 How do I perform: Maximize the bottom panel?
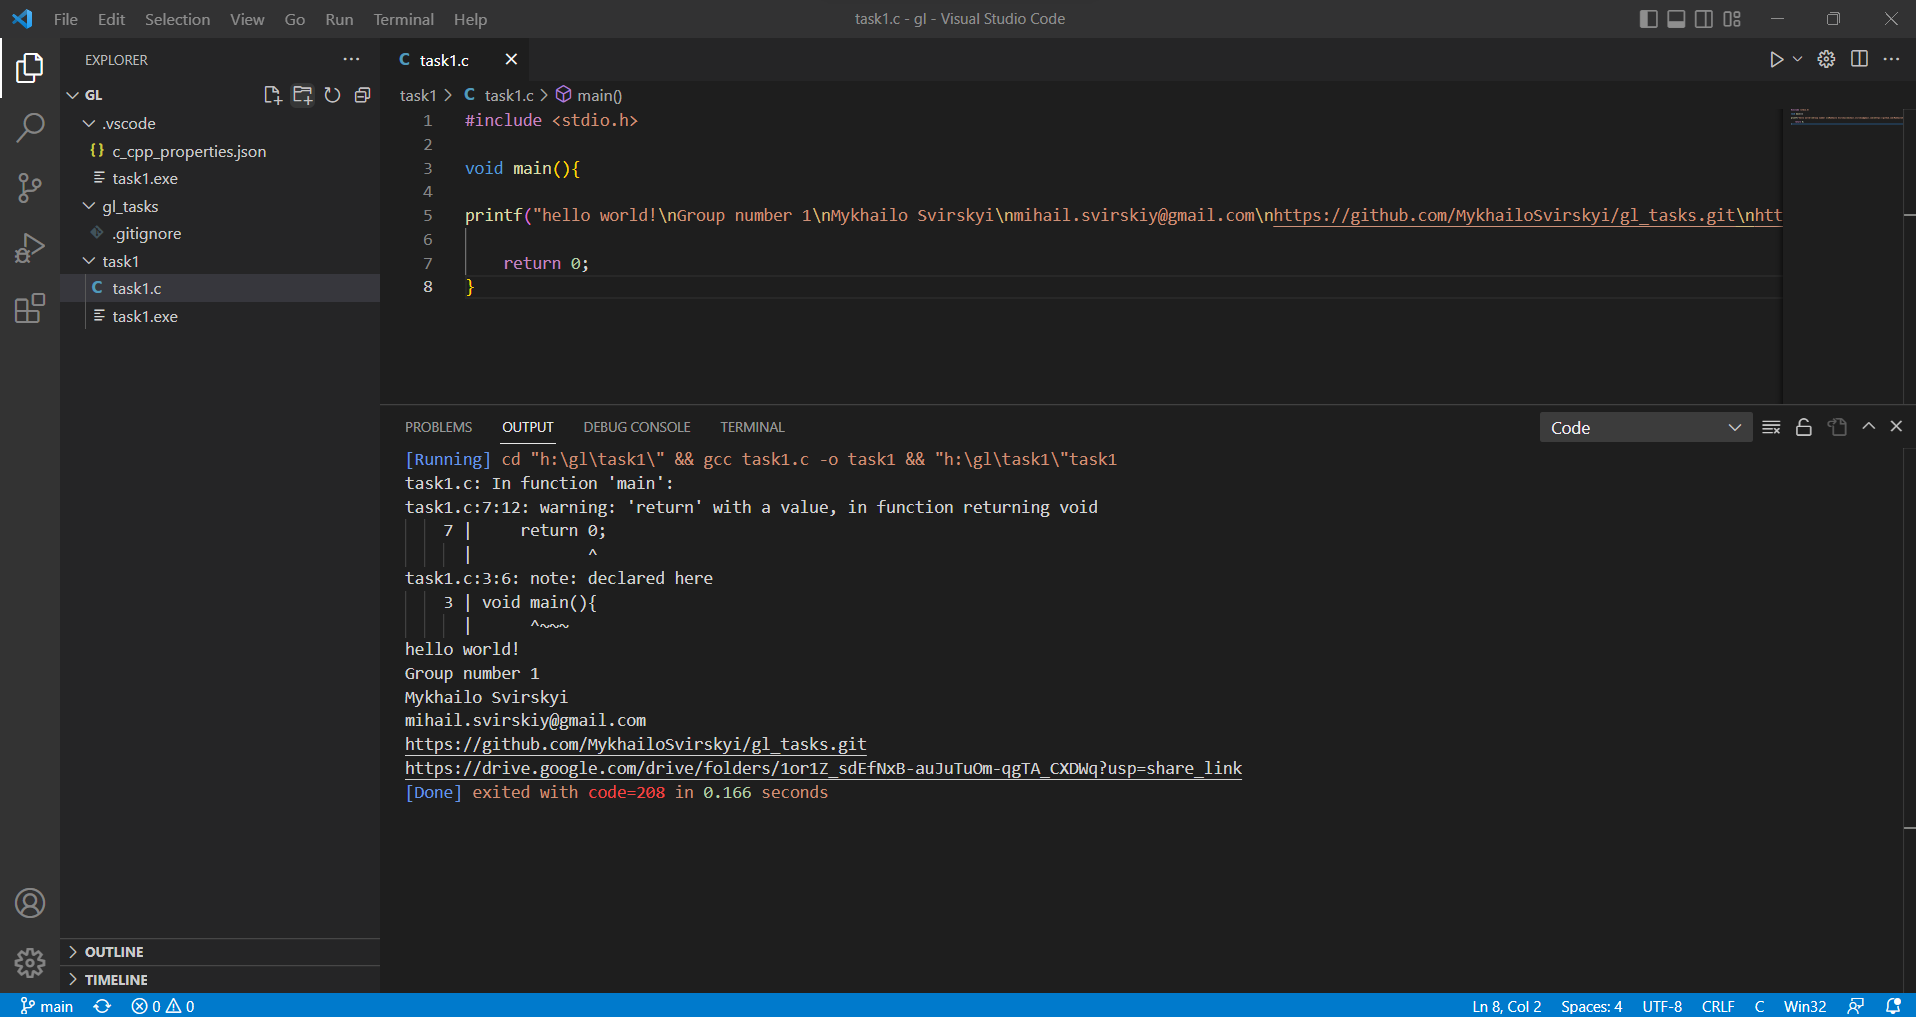[x=1866, y=426]
